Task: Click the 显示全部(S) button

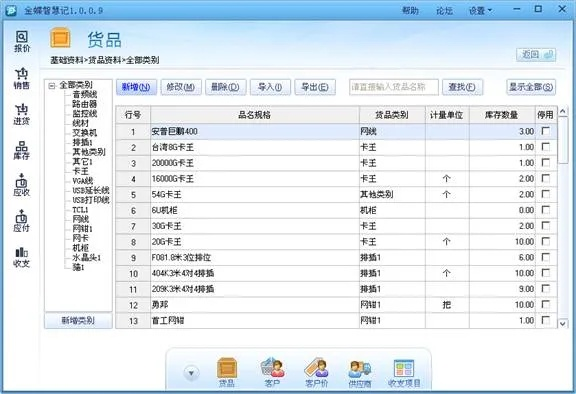Action: tap(531, 87)
